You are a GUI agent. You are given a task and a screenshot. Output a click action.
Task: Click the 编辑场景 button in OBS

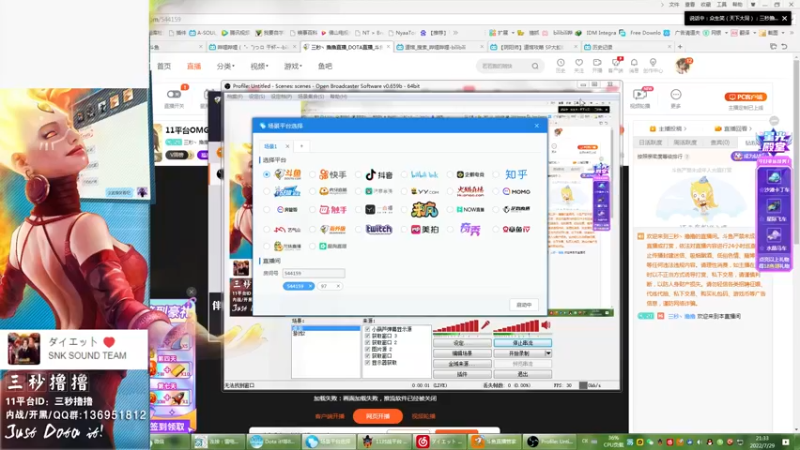(462, 354)
